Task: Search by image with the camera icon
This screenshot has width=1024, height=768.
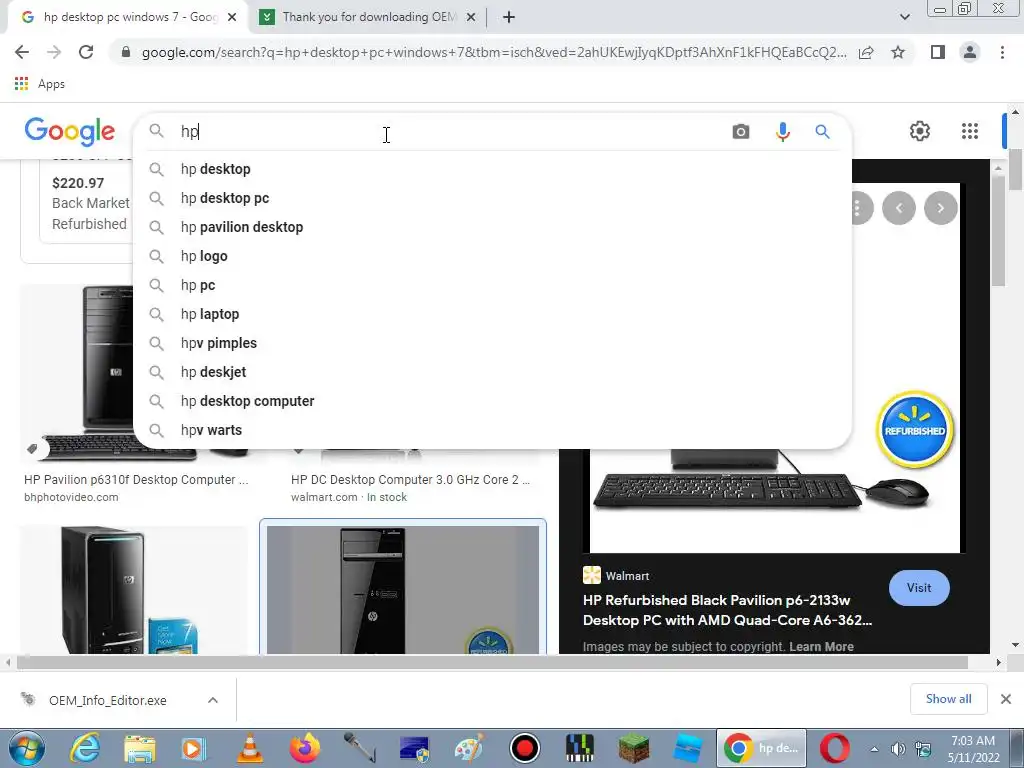Action: 741,132
